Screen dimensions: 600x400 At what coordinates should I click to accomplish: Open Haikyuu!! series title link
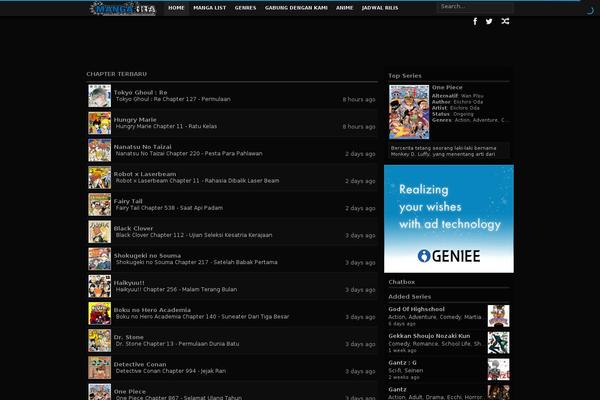click(x=129, y=282)
